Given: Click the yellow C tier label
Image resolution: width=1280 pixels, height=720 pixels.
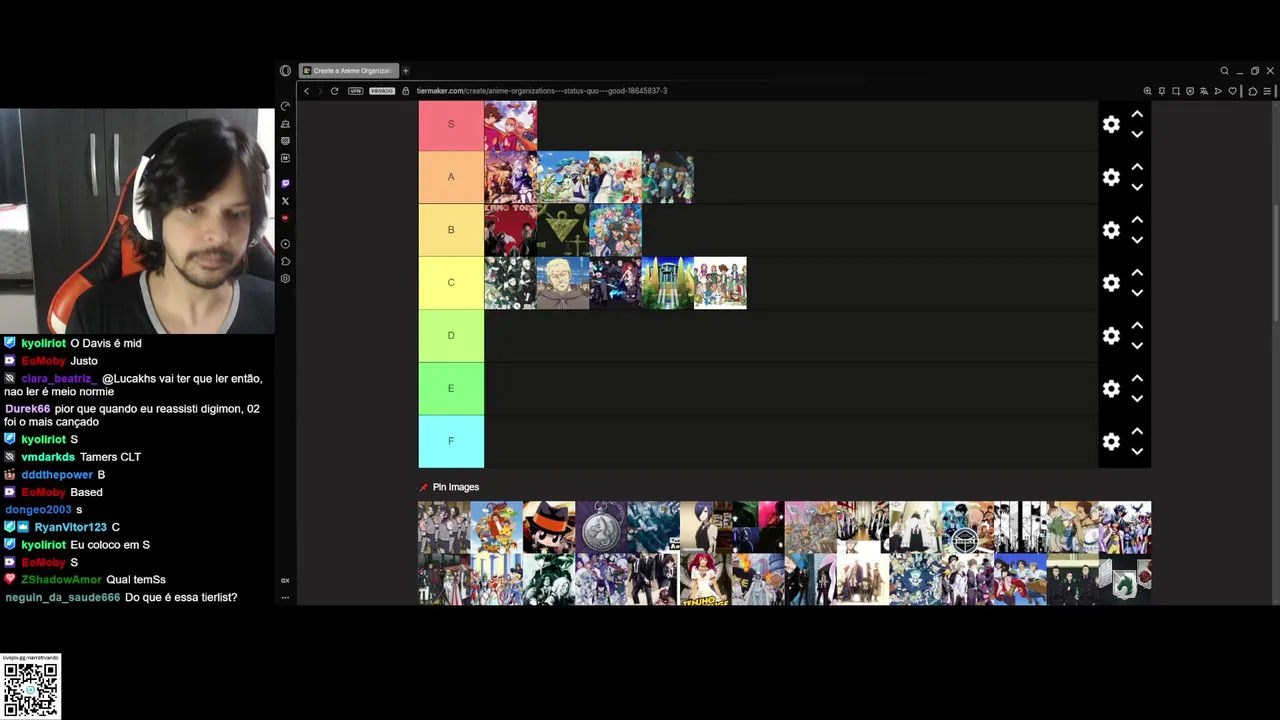Looking at the screenshot, I should point(451,282).
